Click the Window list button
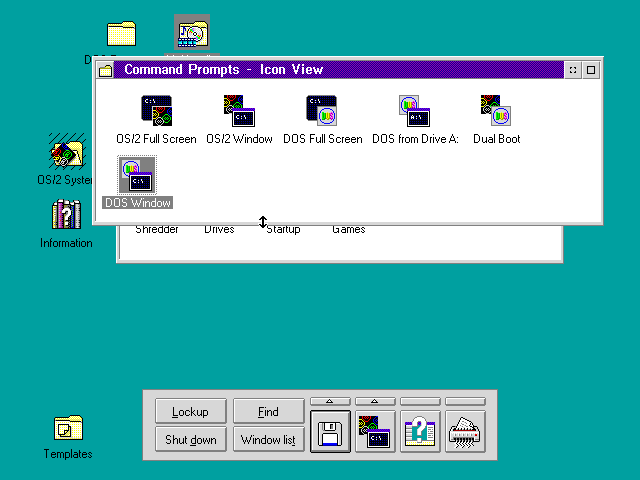 point(269,439)
